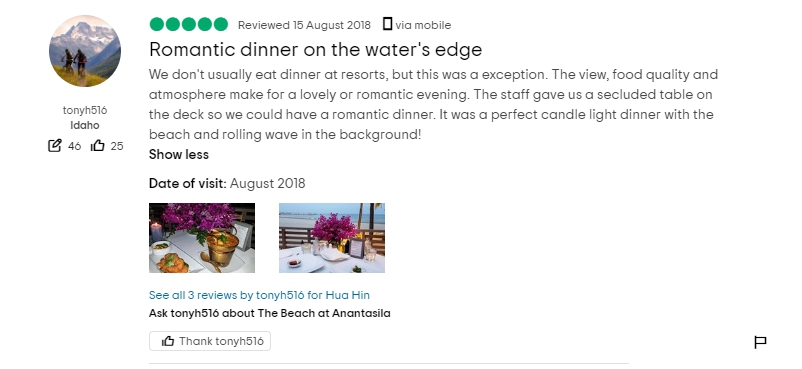Click the Idaho location text
Viewport: 802px width, 369px height.
tap(85, 125)
